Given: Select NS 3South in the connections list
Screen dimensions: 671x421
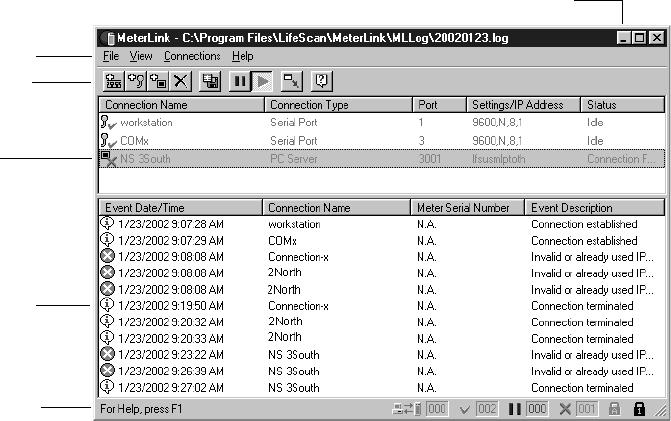Looking at the screenshot, I should tap(145, 159).
